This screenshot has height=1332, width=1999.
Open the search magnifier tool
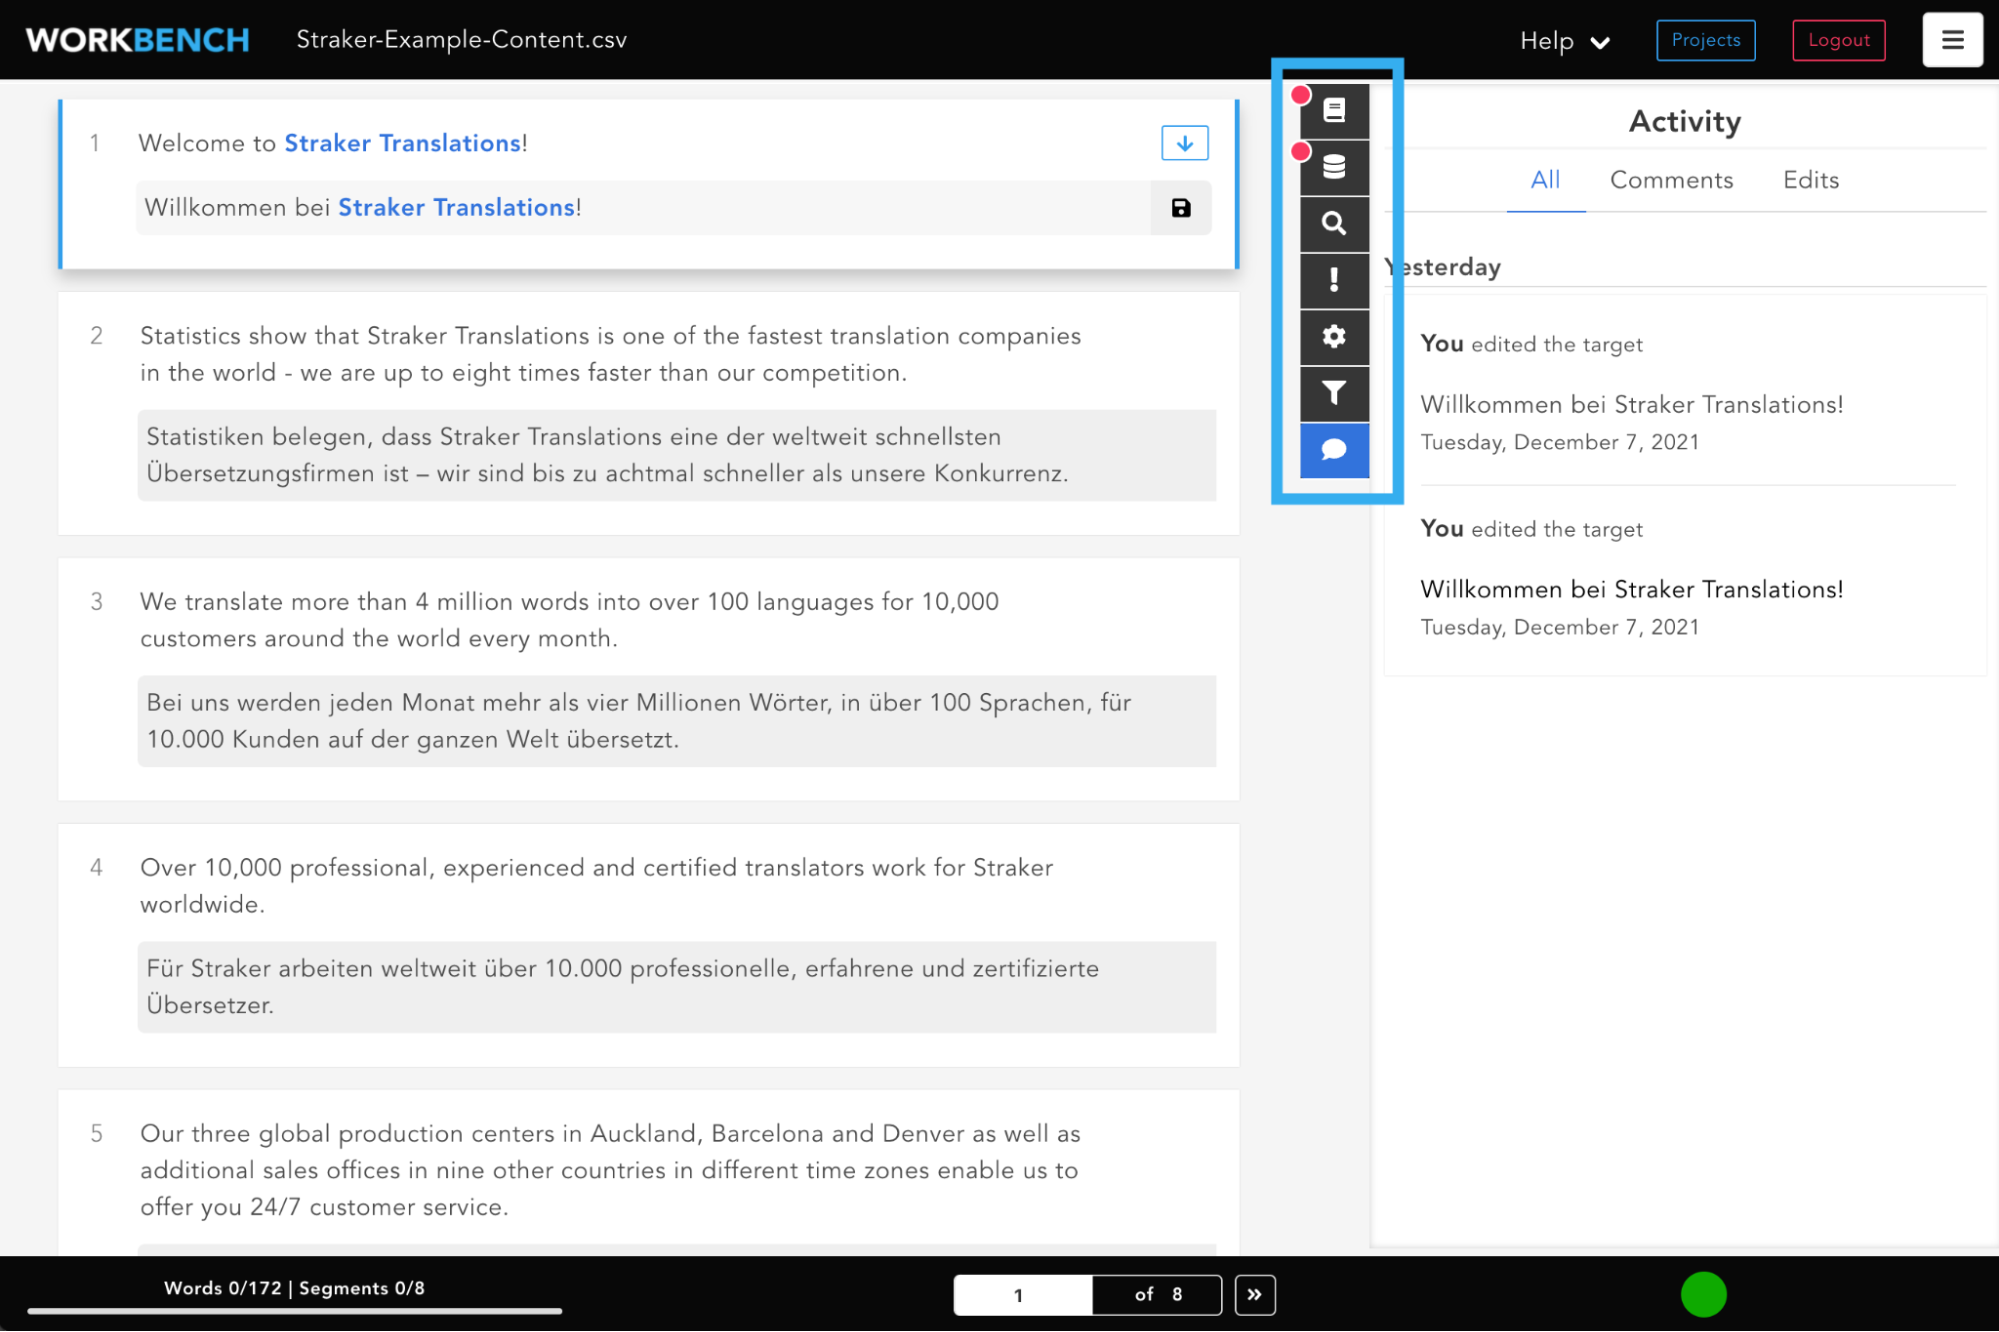1334,224
